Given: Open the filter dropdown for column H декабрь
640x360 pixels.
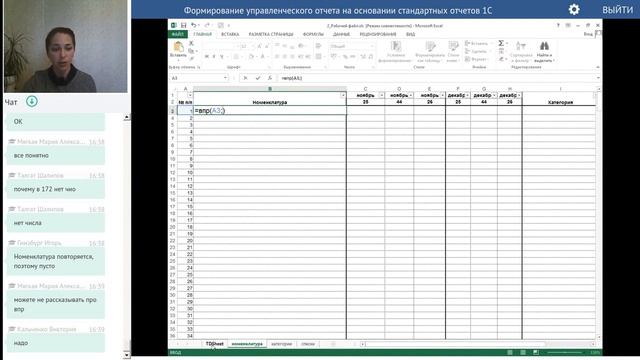Looking at the screenshot, I should [519, 95].
